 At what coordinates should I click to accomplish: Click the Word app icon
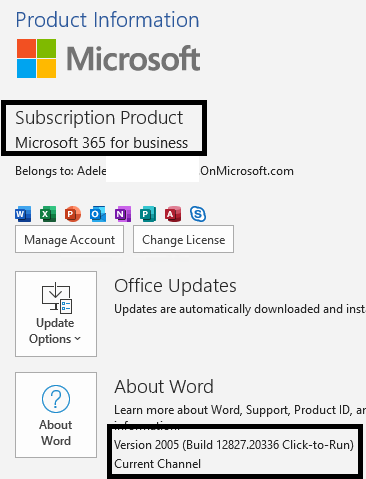(23, 214)
